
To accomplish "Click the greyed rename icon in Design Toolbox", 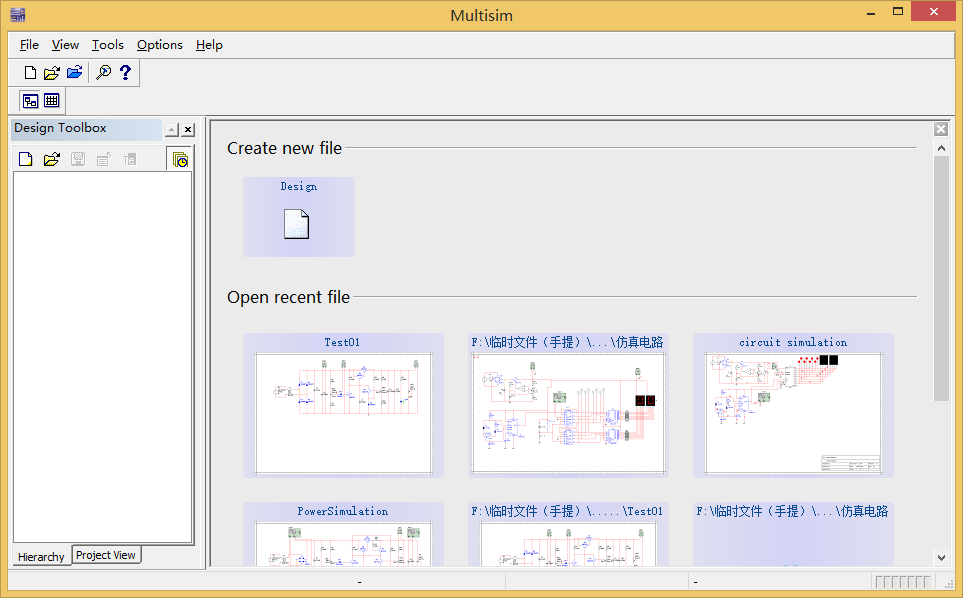I will (x=129, y=160).
